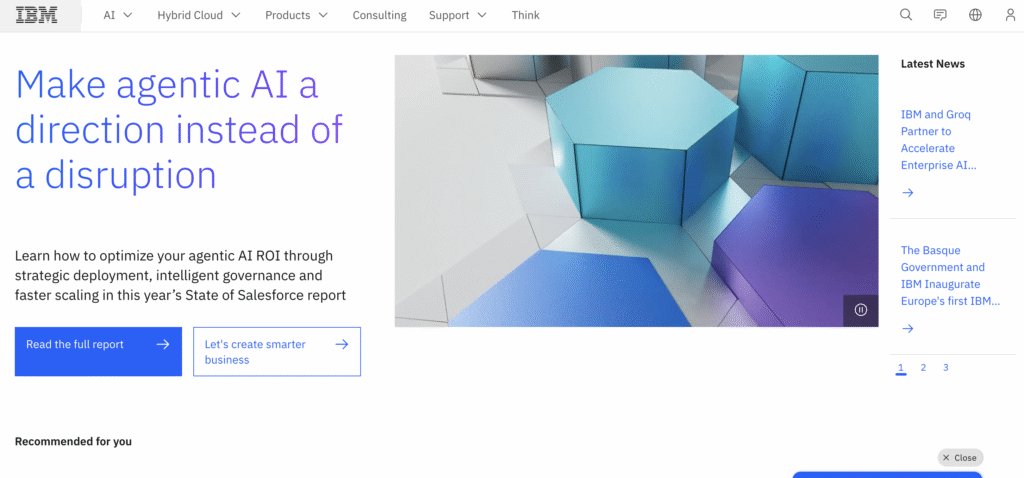The width and height of the screenshot is (1024, 478).
Task: Open the globe region selector
Action: point(975,15)
